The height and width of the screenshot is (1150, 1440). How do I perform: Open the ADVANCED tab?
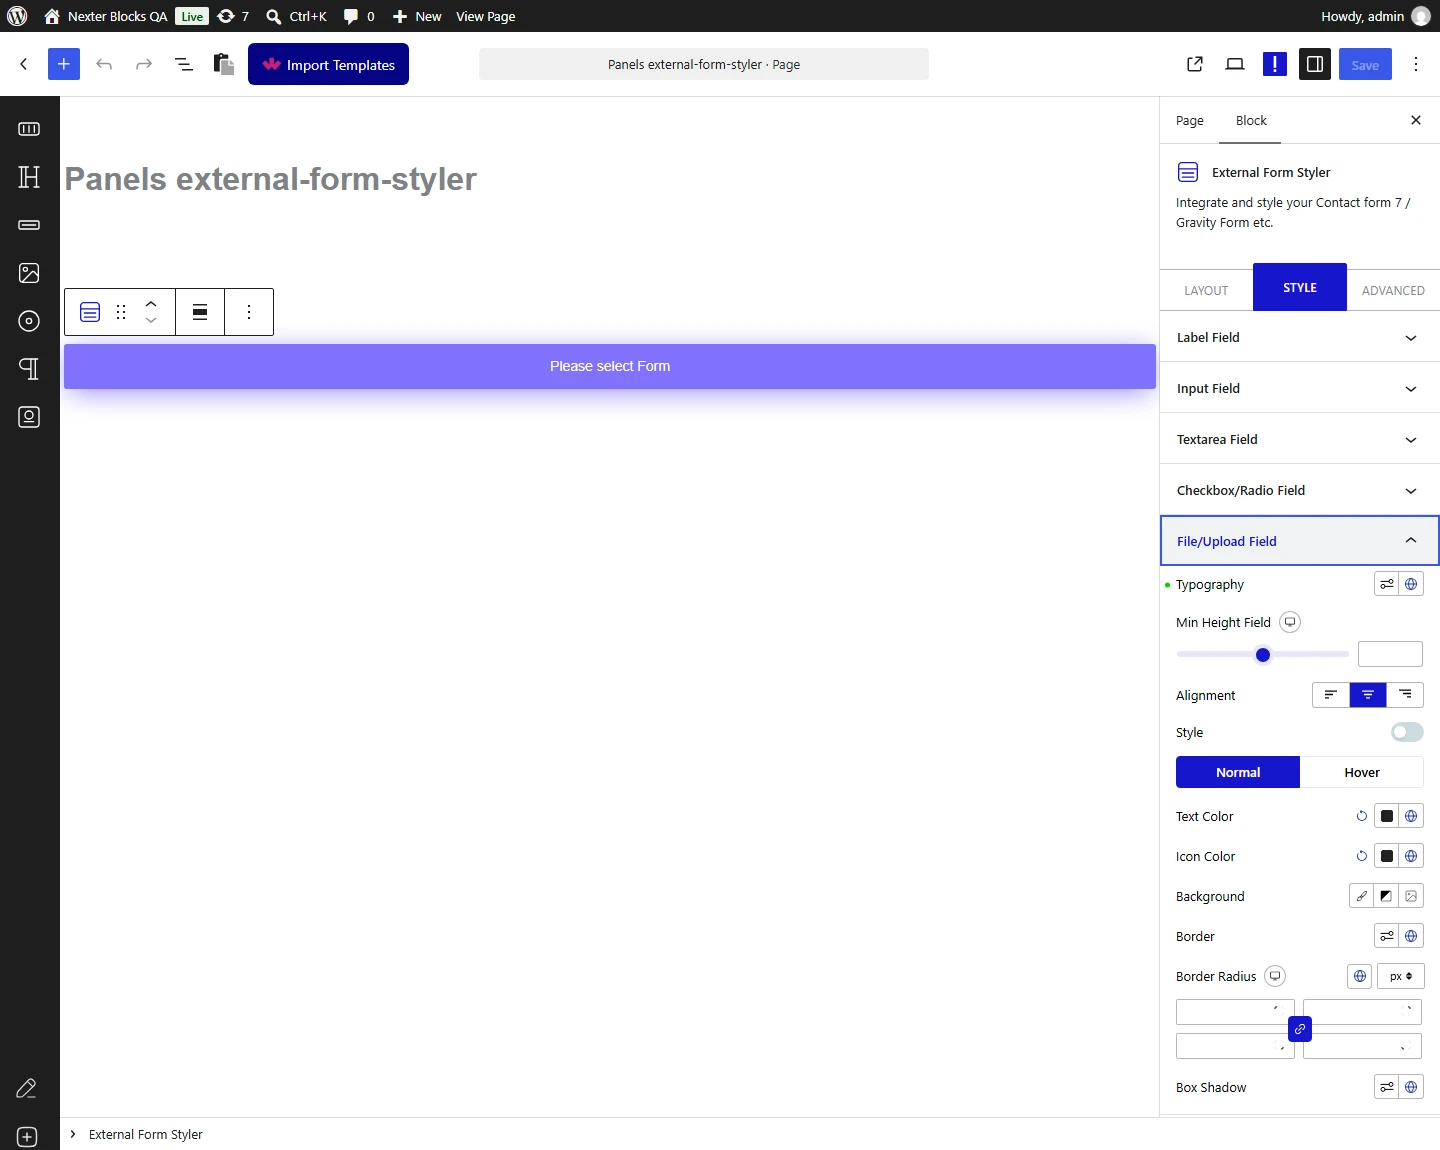[1393, 290]
